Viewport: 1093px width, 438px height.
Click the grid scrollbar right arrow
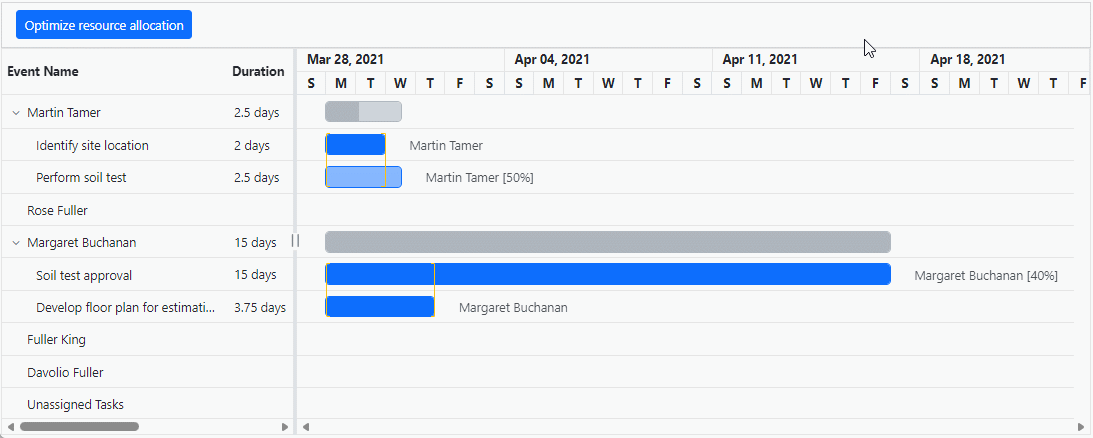tap(285, 427)
